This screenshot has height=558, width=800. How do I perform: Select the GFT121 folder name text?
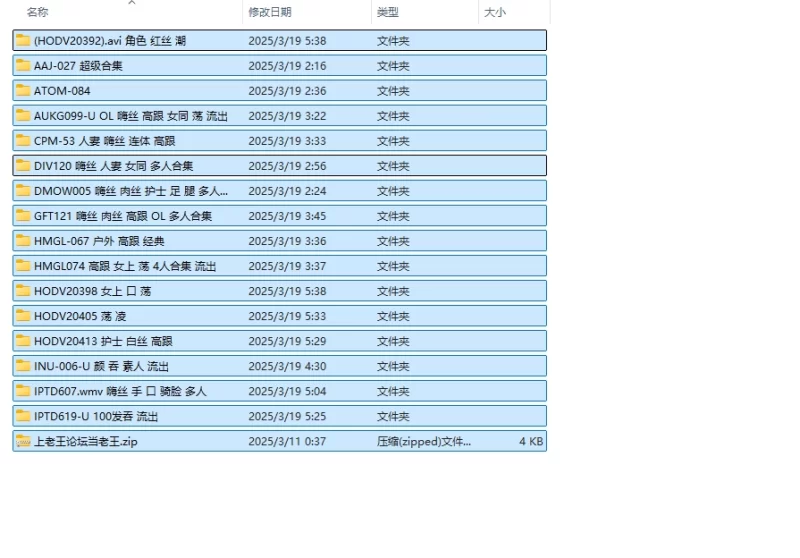click(x=123, y=216)
